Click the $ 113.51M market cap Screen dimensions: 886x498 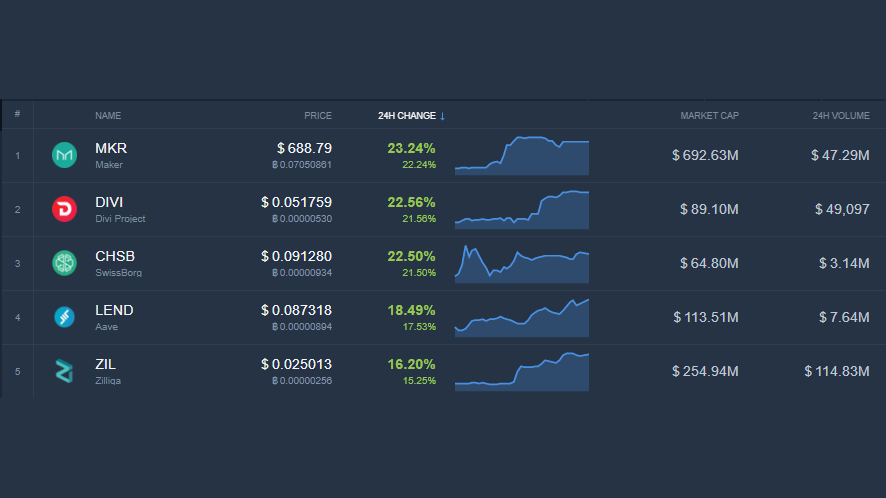pyautogui.click(x=706, y=317)
